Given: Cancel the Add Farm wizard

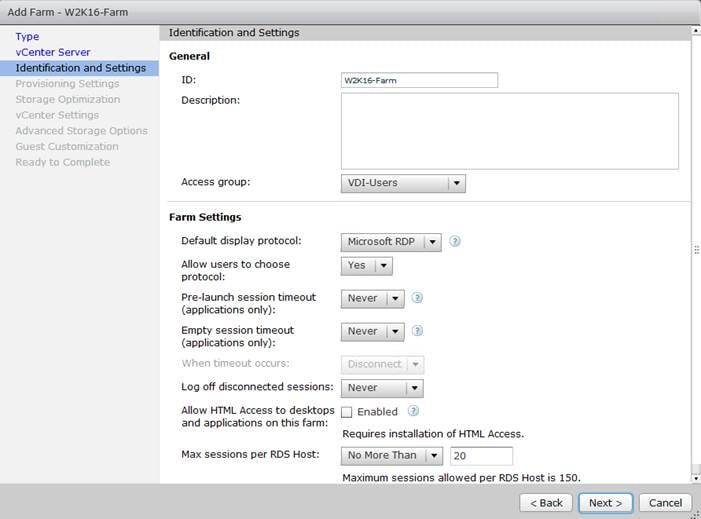Looking at the screenshot, I should click(x=665, y=503).
